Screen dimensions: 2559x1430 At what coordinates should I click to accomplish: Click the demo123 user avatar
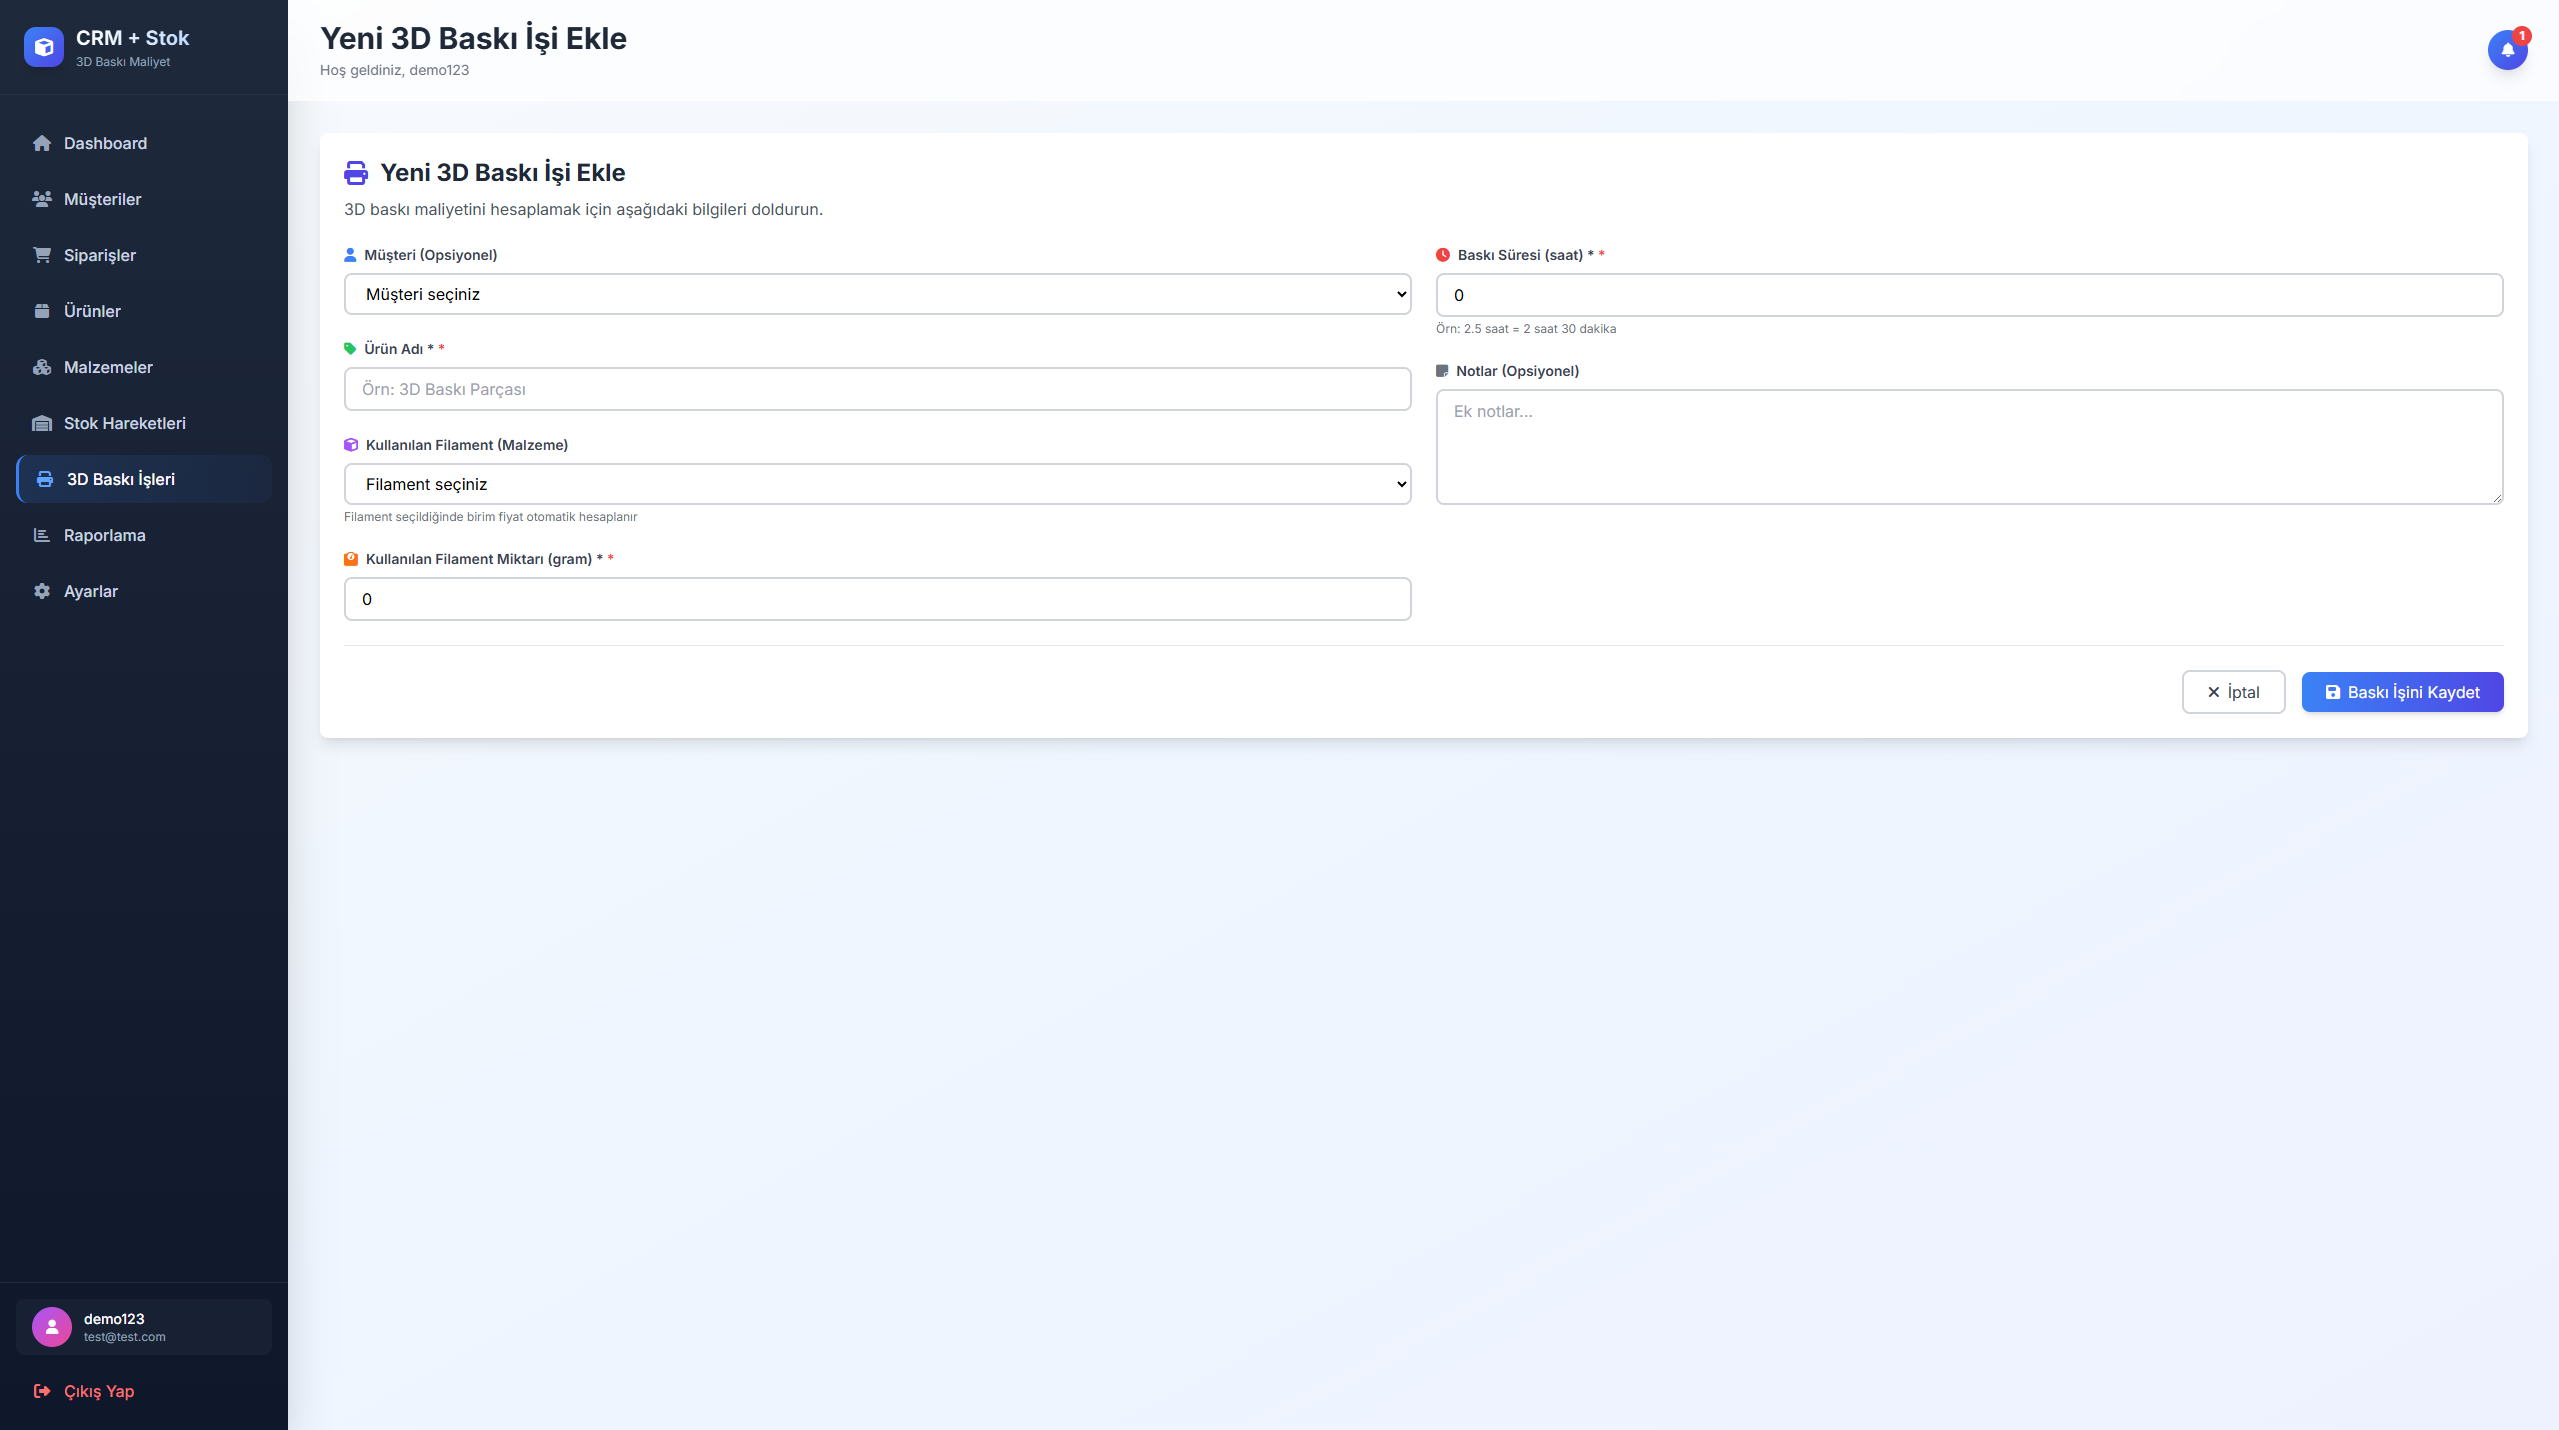[52, 1327]
